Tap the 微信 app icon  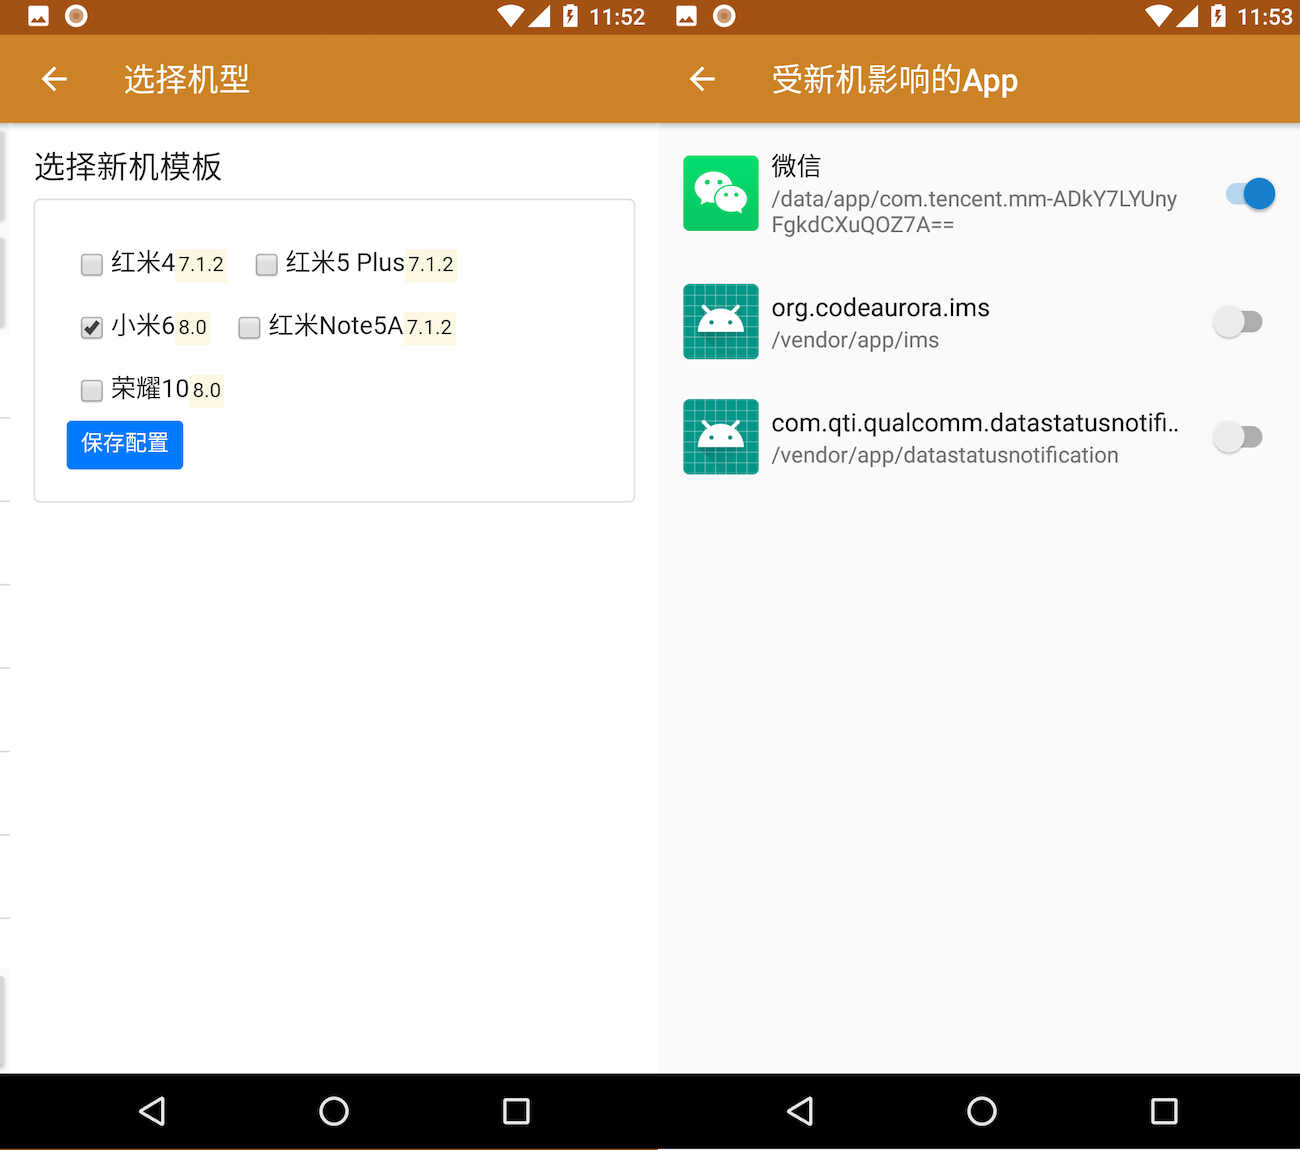click(x=721, y=193)
